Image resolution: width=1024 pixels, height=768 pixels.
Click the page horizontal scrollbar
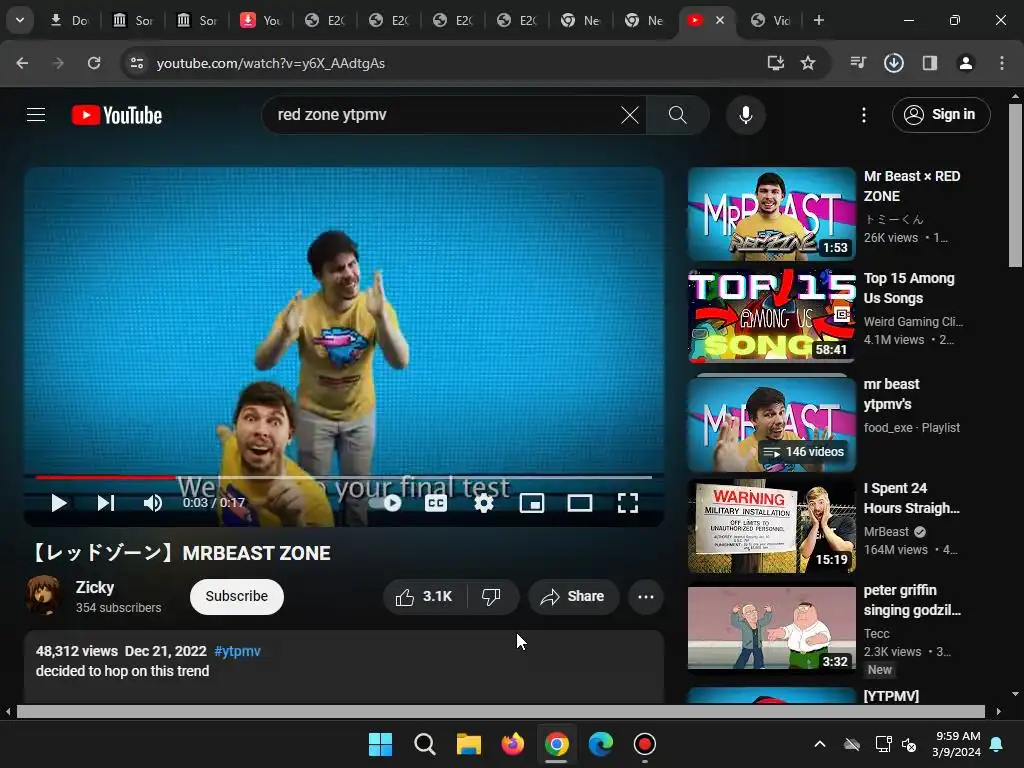[x=500, y=712]
